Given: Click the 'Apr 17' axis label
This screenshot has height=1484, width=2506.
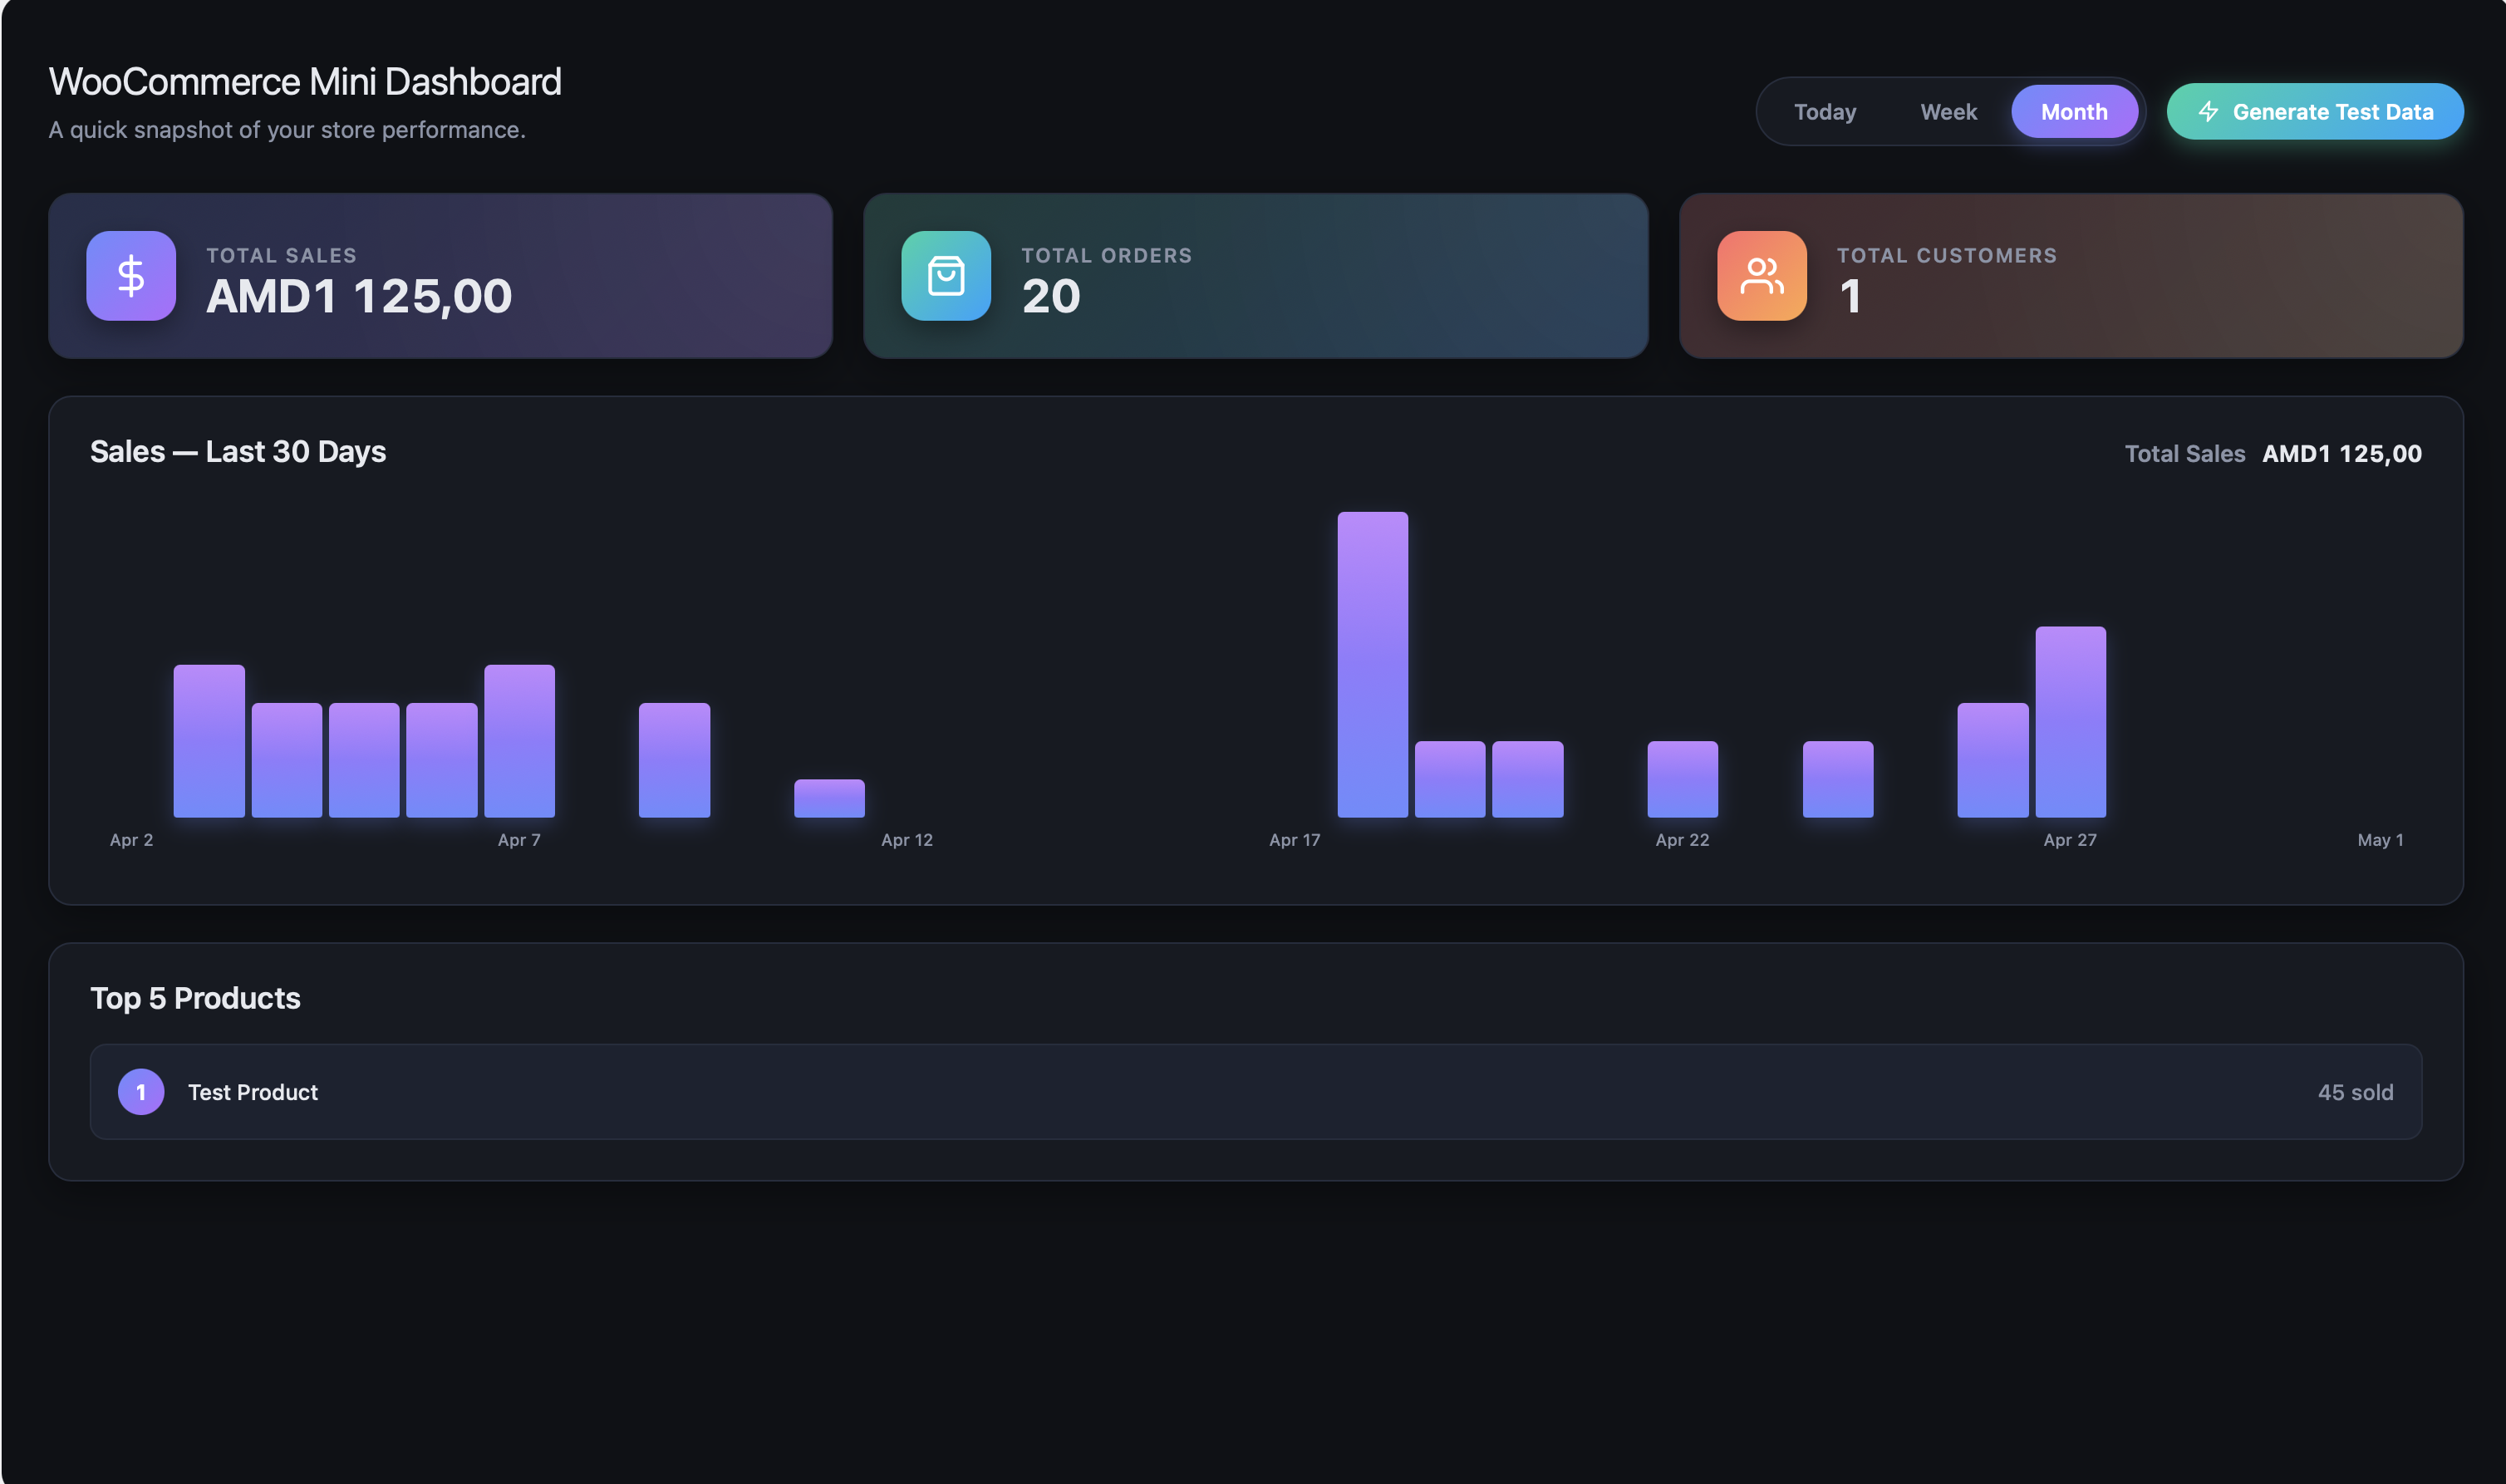Looking at the screenshot, I should (x=1294, y=840).
